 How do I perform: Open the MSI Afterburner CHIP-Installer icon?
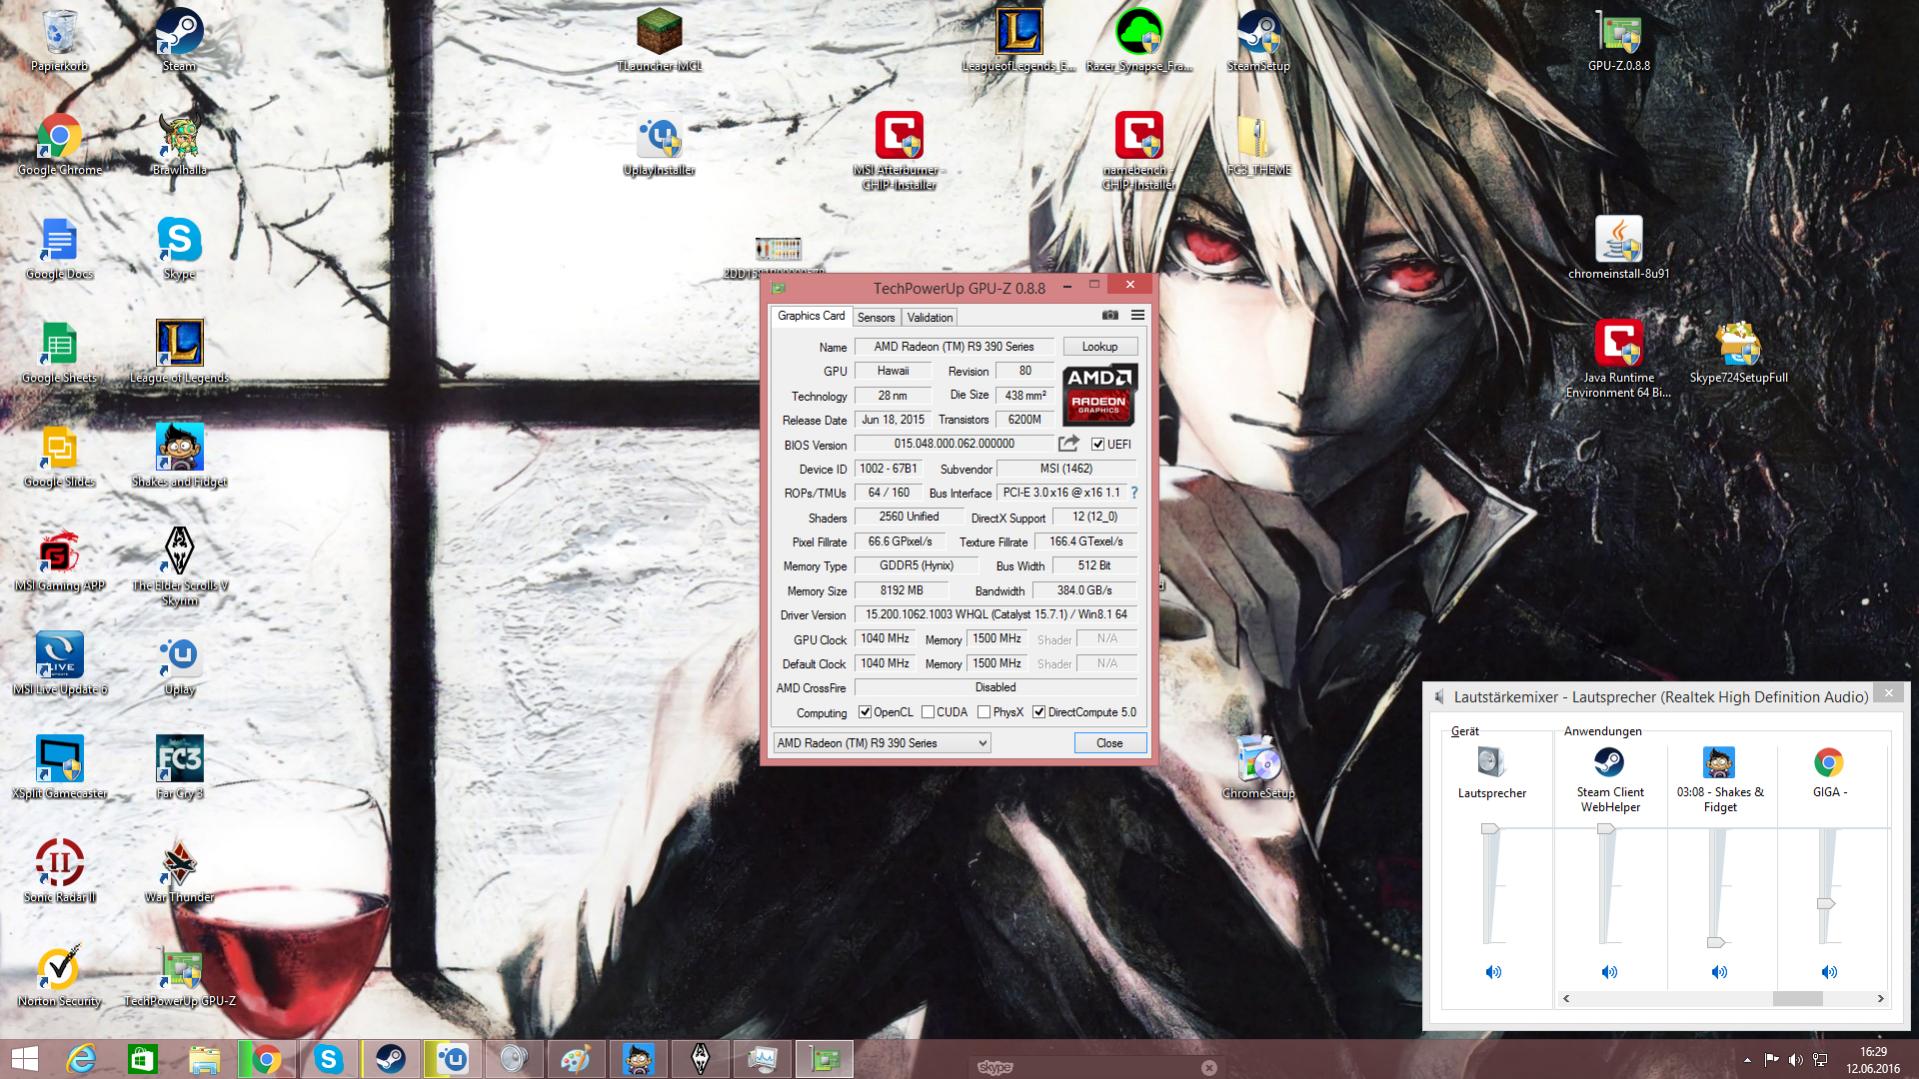899,150
